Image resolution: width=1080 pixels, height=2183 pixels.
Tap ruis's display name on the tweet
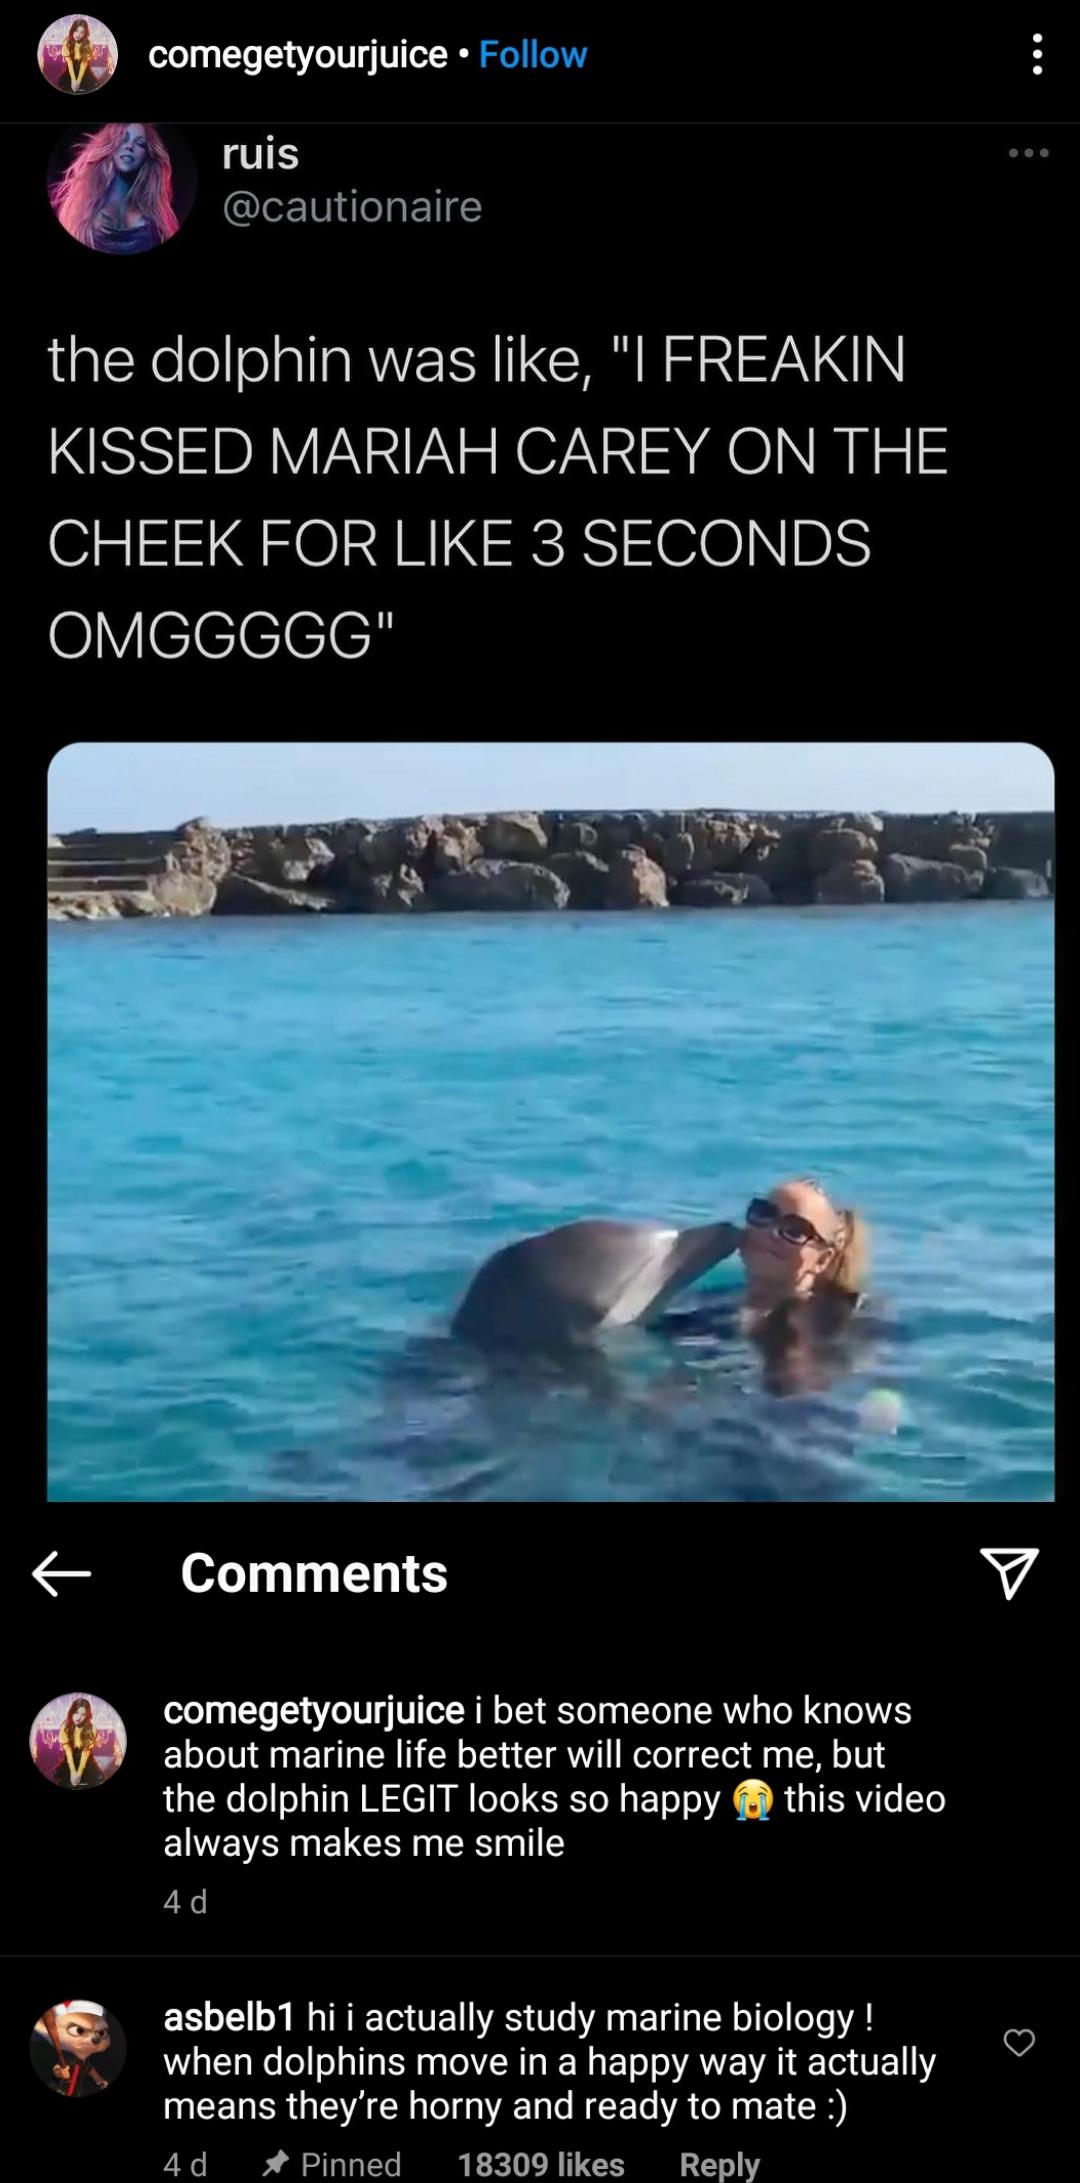pos(259,155)
